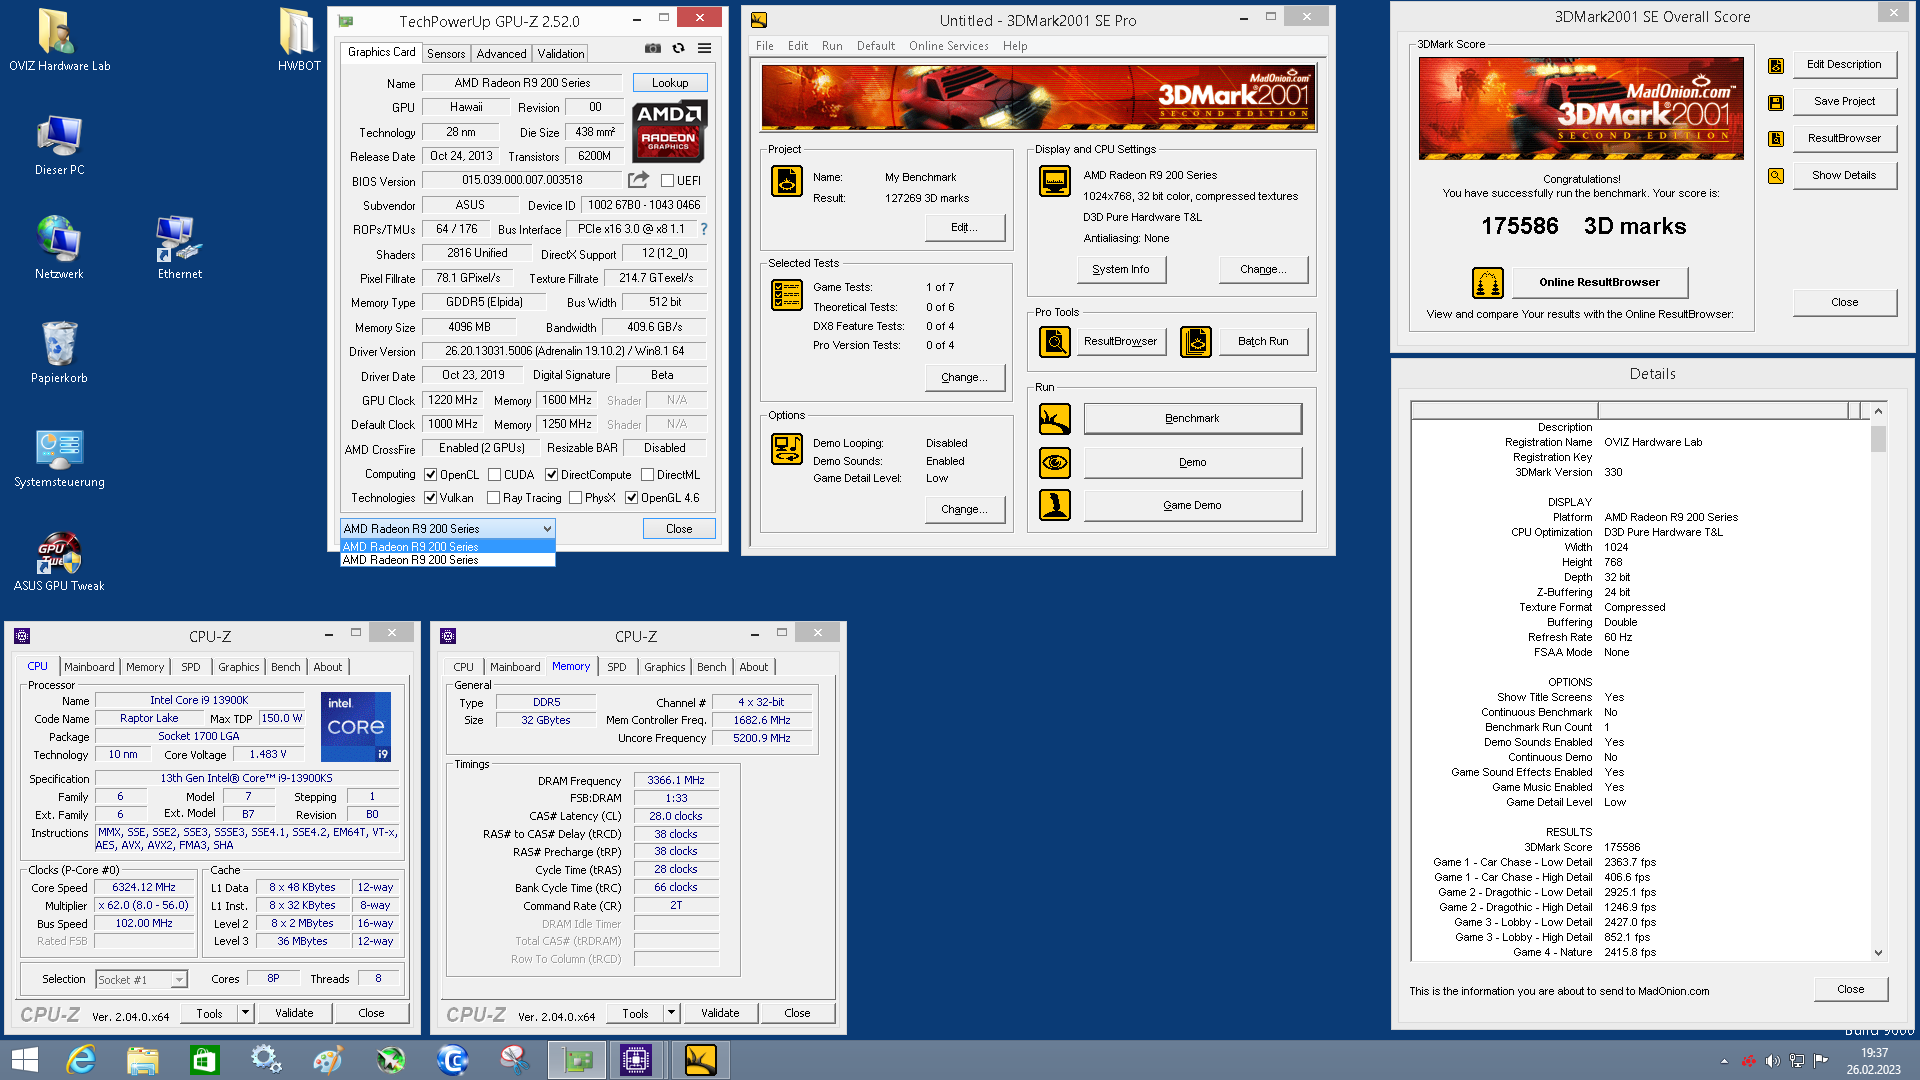The width and height of the screenshot is (1920, 1080).
Task: Open Socket #1 selection dropdown in CPU-Z
Action: coord(178,980)
